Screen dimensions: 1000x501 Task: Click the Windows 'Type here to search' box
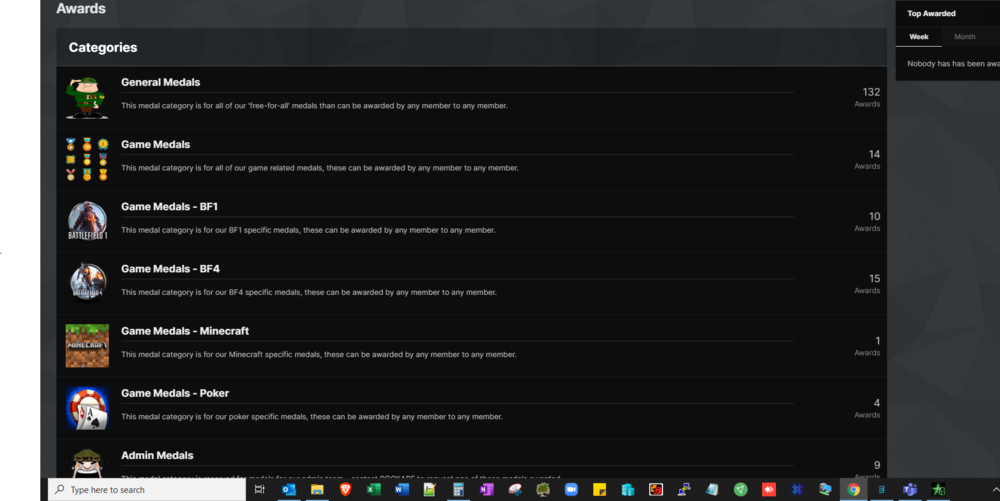[x=147, y=490]
